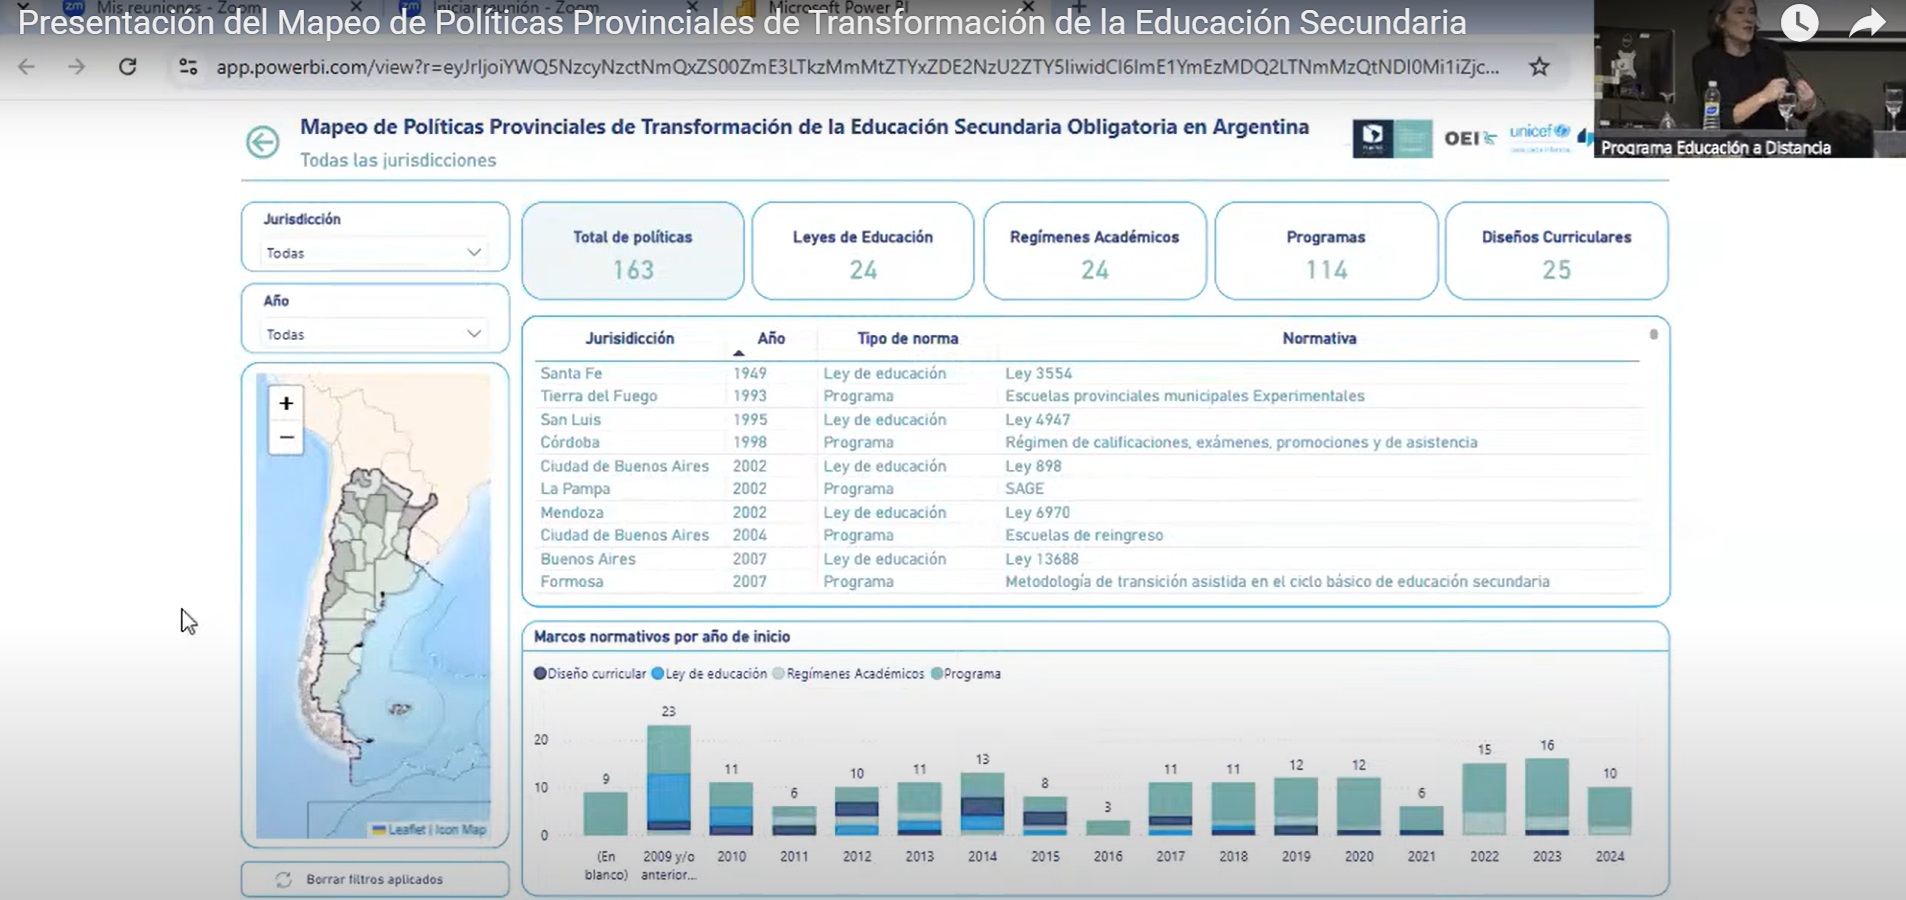Click the 2009 y/o anterior bar
This screenshot has width=1906, height=900.
coord(669,780)
